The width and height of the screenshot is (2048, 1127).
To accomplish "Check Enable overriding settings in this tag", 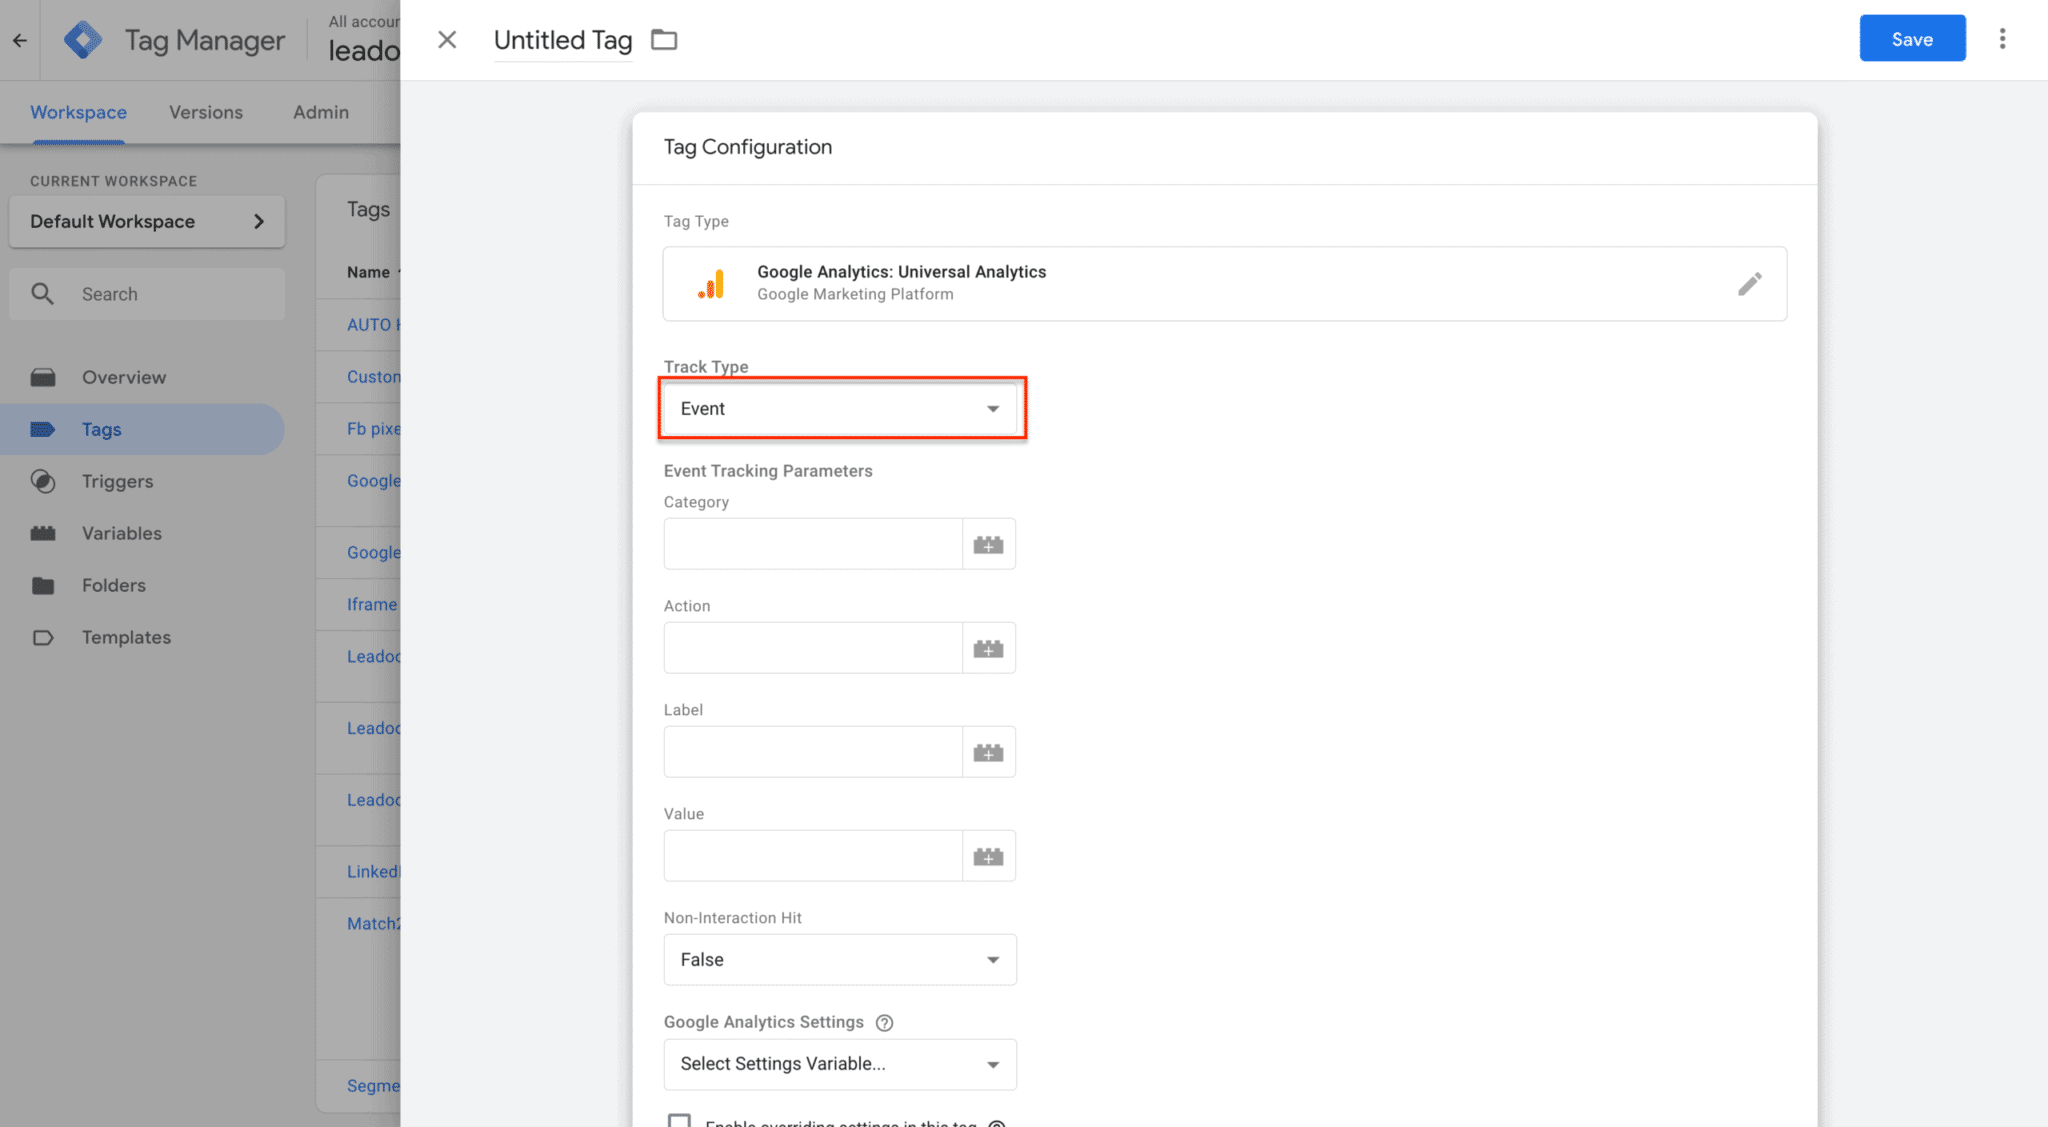I will 680,1121.
